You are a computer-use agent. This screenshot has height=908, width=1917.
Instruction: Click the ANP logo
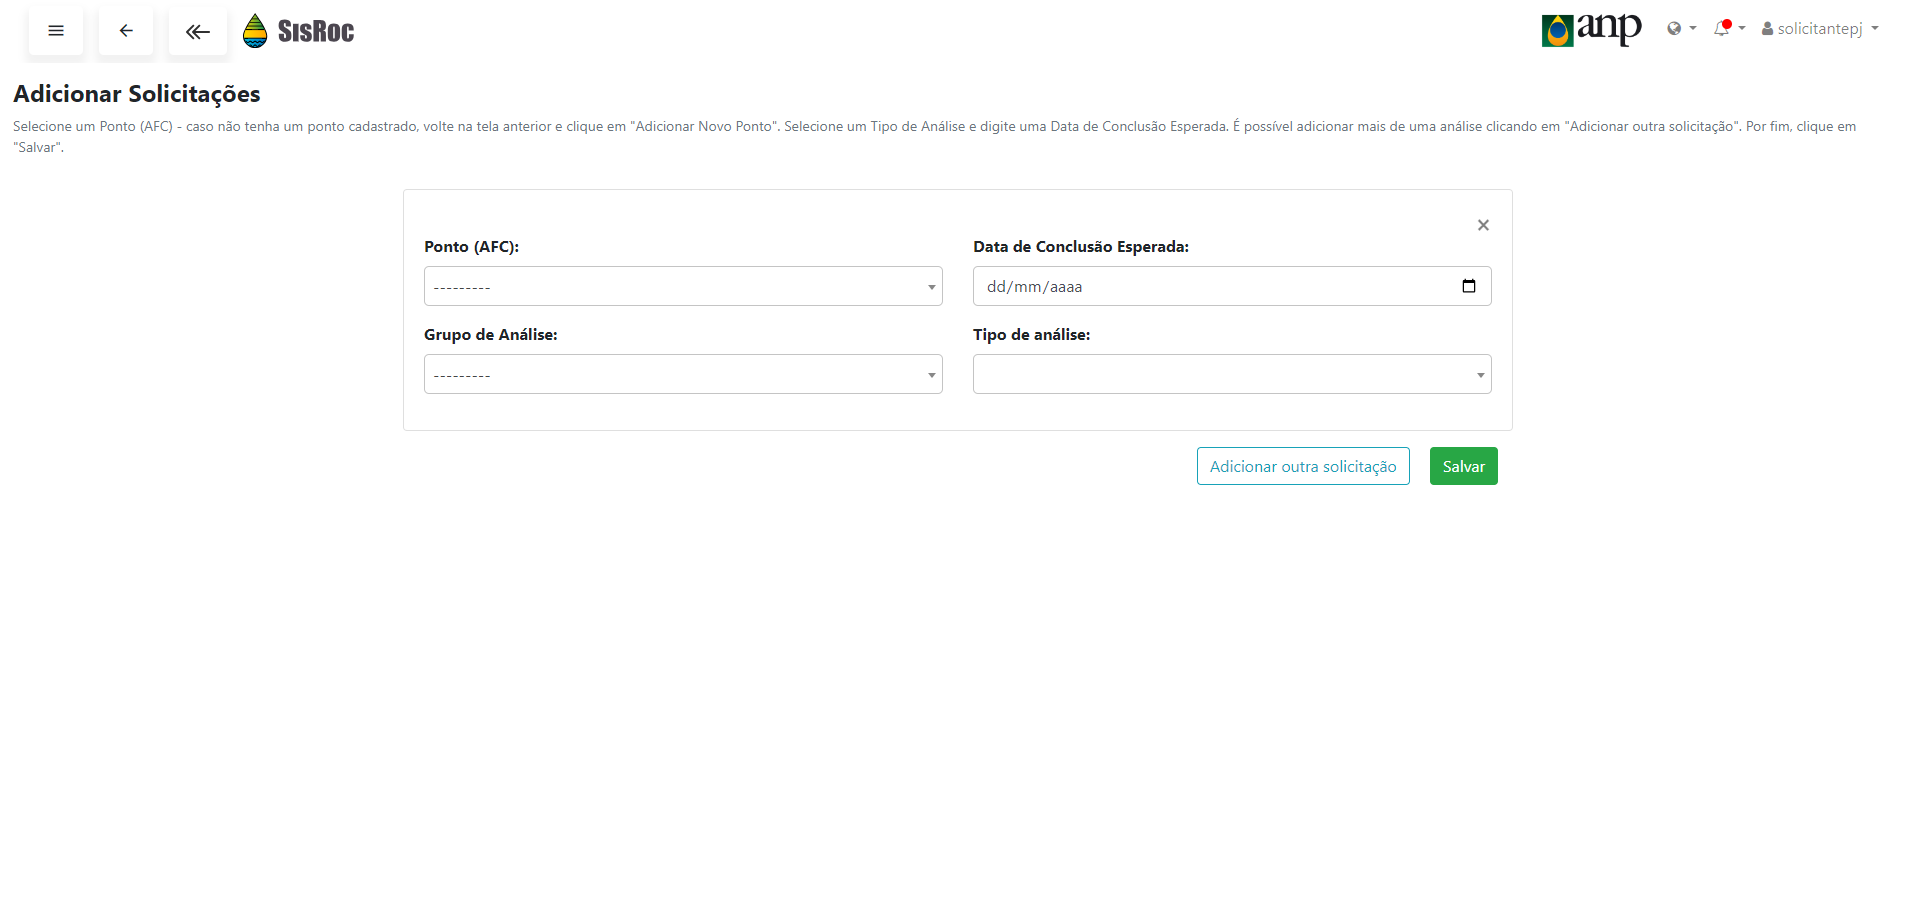(x=1591, y=30)
